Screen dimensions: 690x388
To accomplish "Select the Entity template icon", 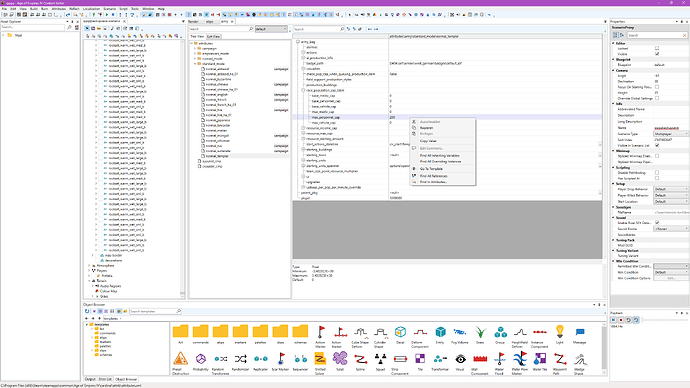I will (440, 332).
